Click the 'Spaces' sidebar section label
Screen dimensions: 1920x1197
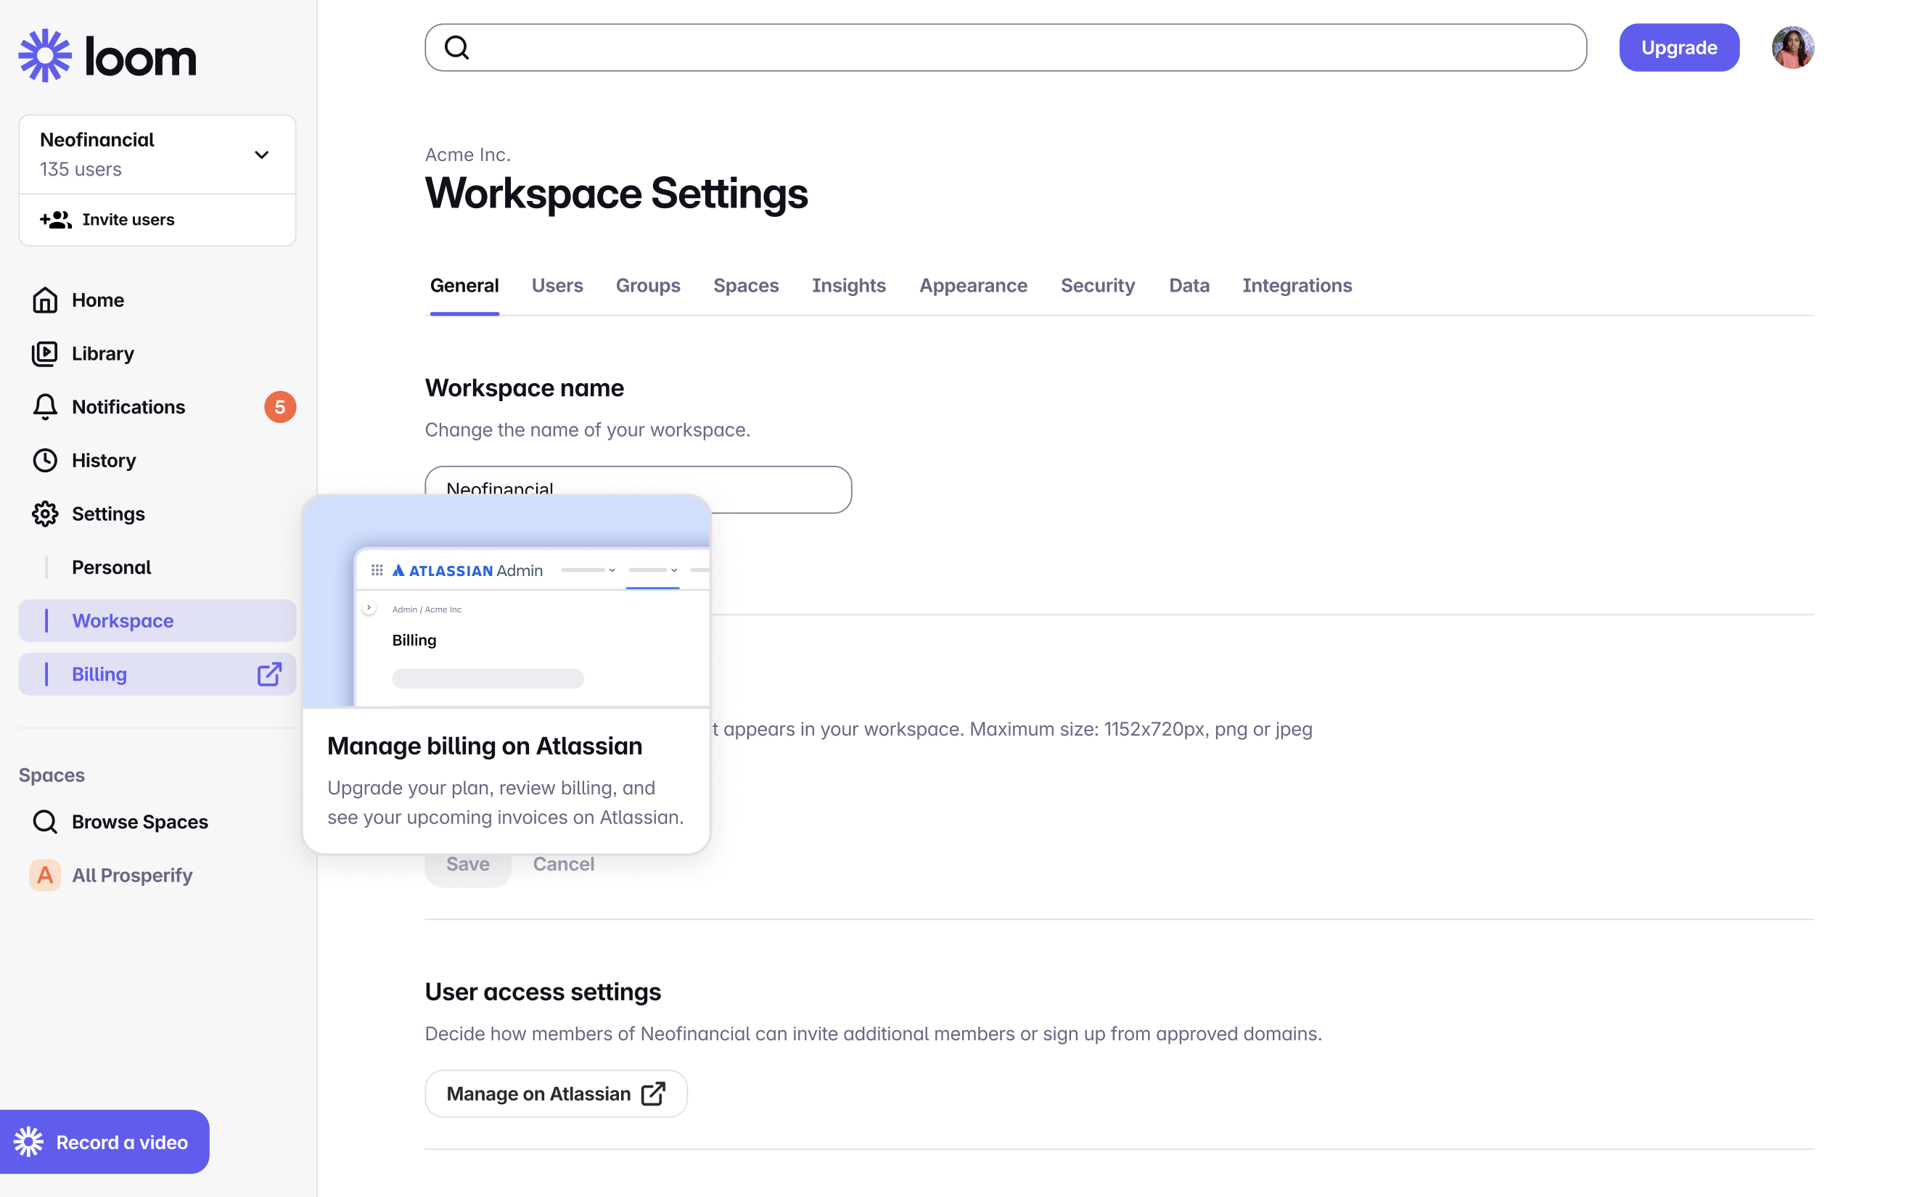(x=52, y=775)
